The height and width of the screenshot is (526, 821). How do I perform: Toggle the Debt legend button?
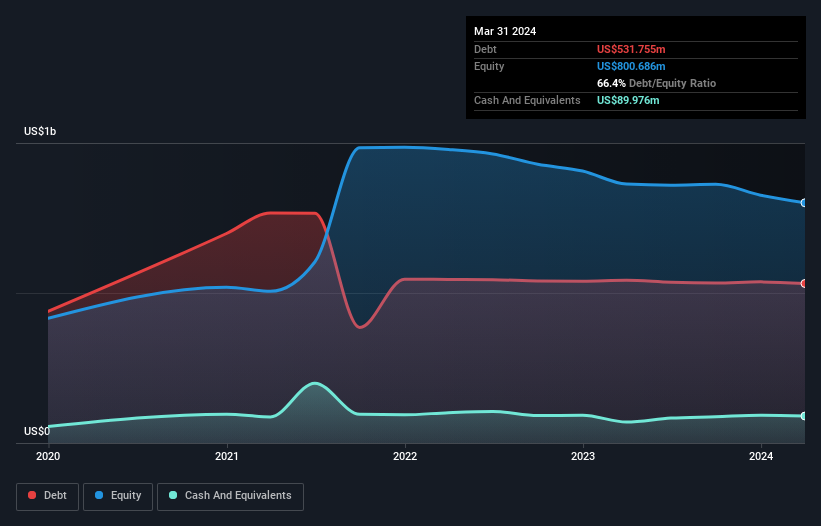click(x=48, y=496)
